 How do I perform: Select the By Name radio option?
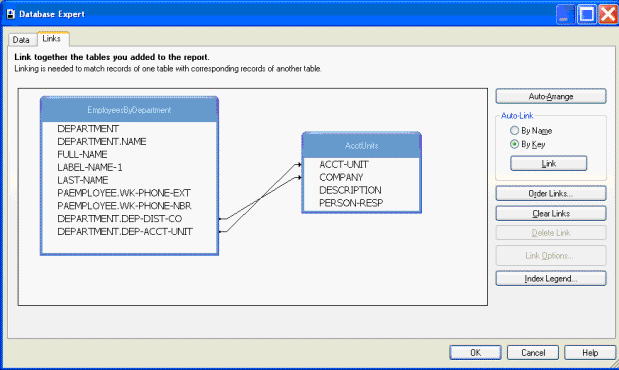click(x=531, y=130)
